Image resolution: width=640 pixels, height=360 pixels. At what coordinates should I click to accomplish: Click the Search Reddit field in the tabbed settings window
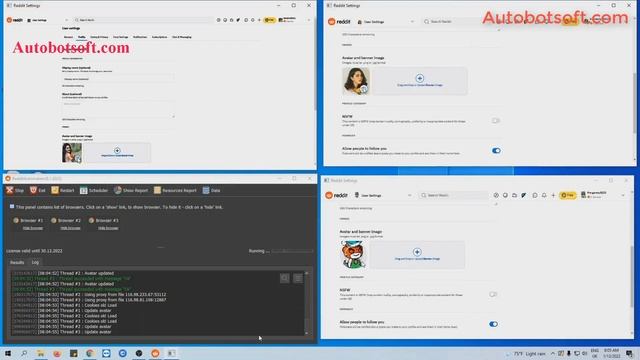[143, 20]
